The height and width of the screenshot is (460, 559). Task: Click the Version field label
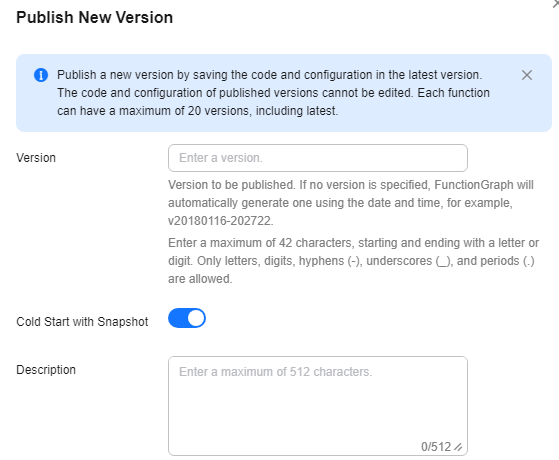point(36,158)
